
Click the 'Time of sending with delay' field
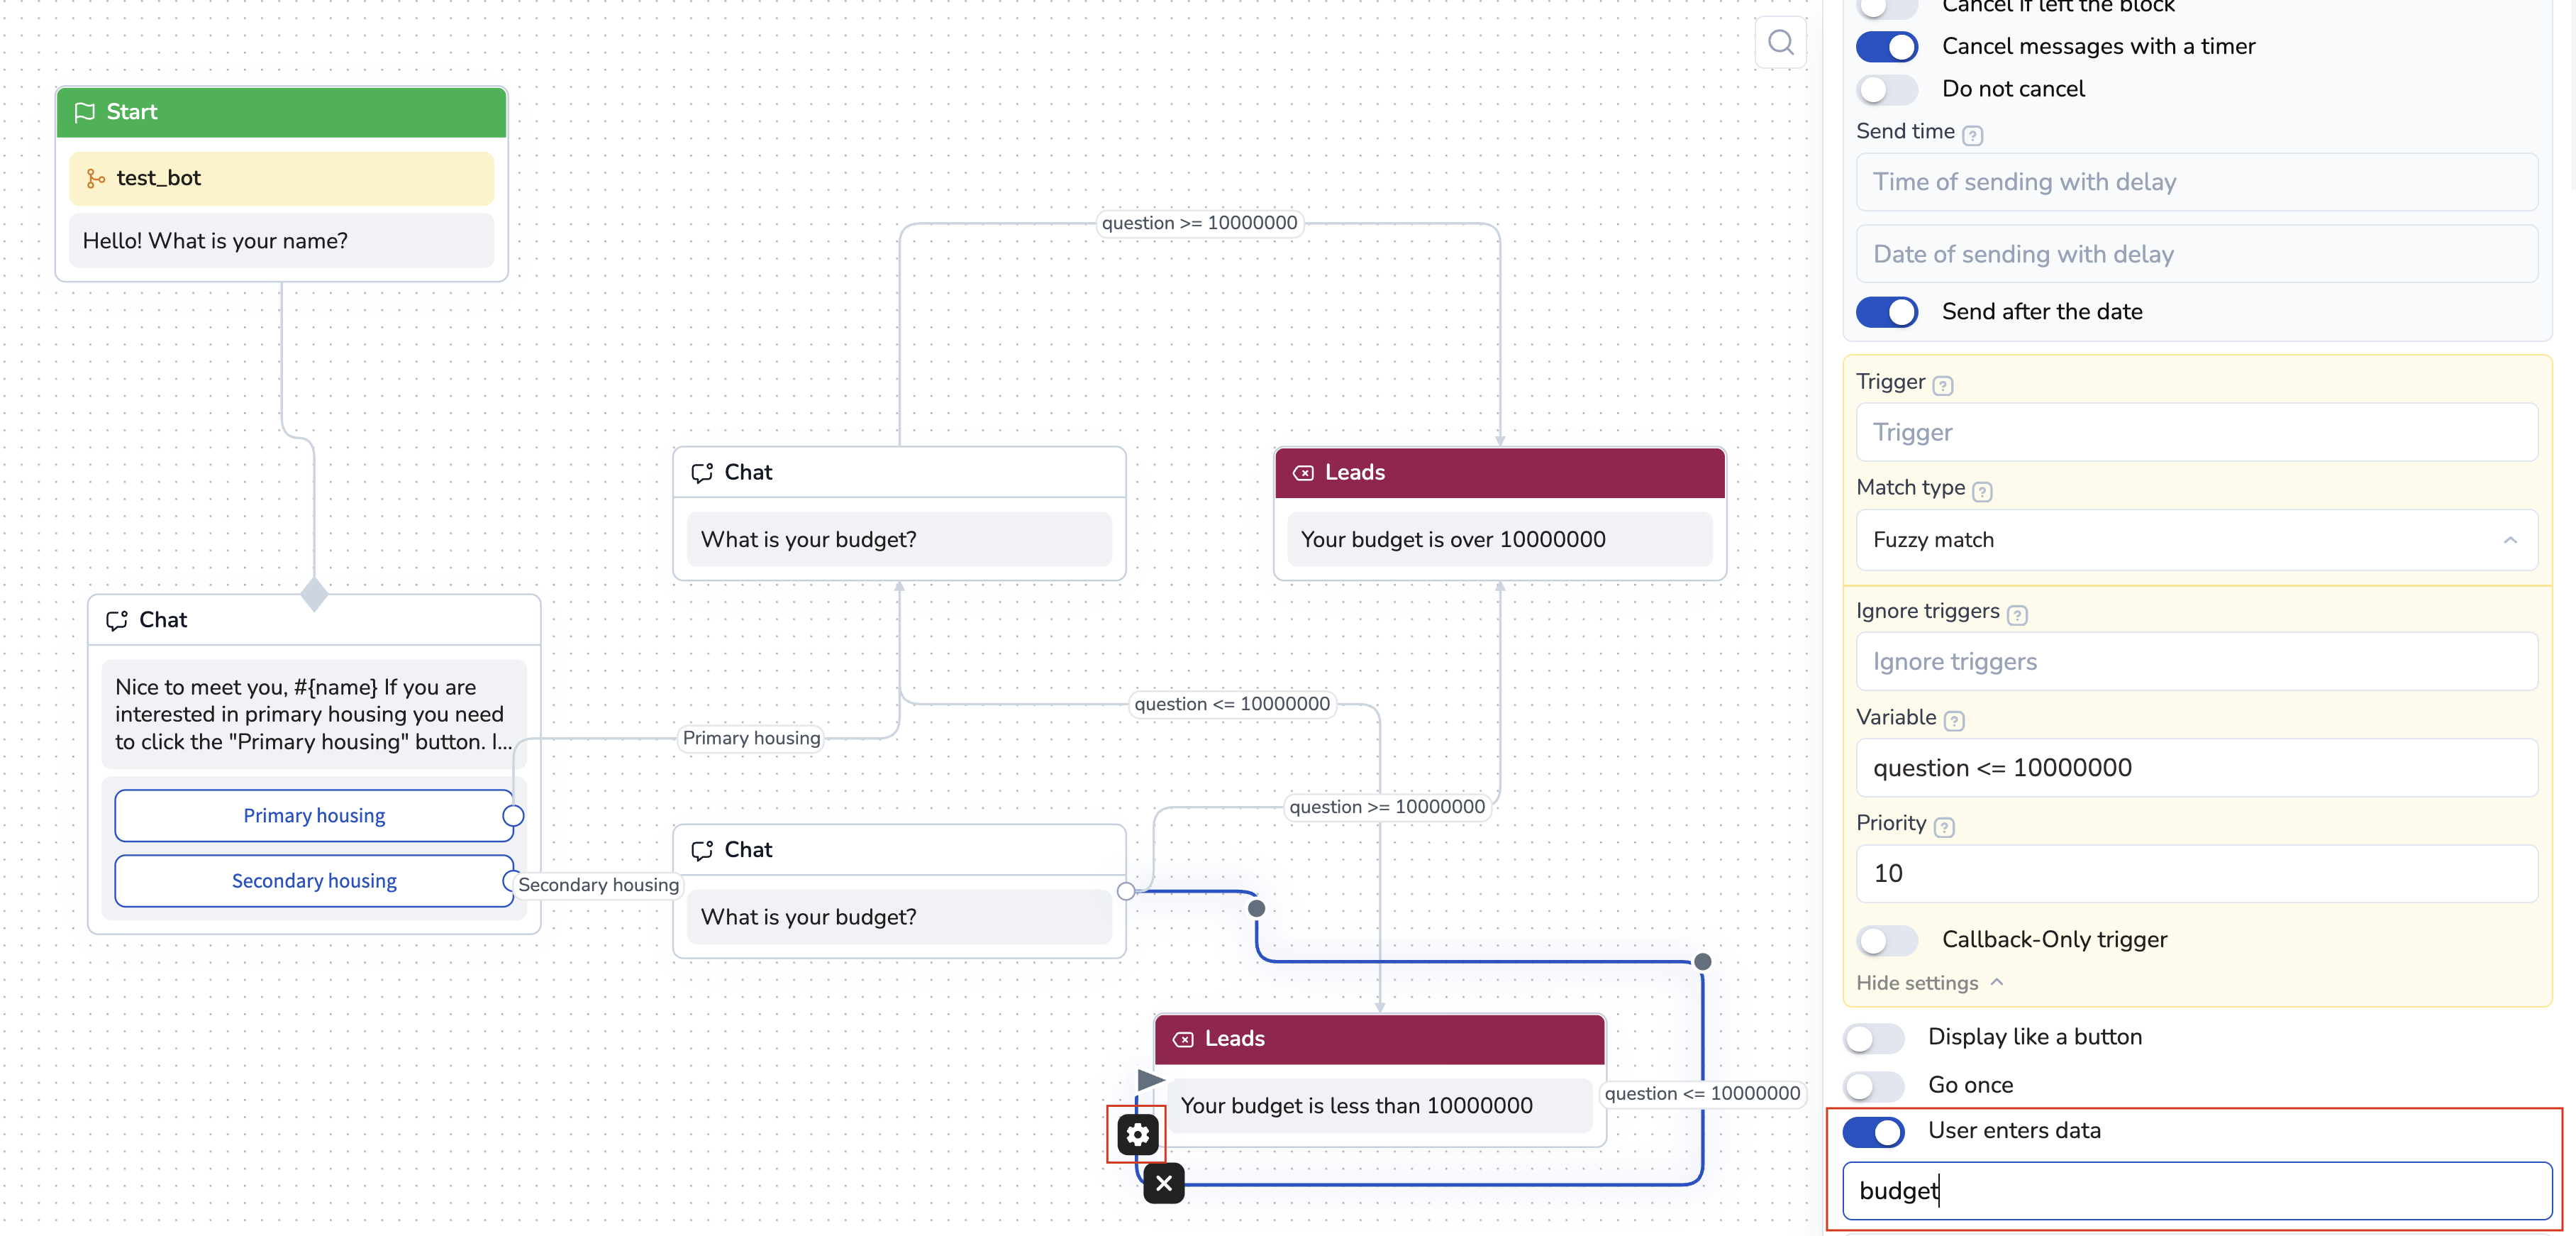tap(2196, 182)
